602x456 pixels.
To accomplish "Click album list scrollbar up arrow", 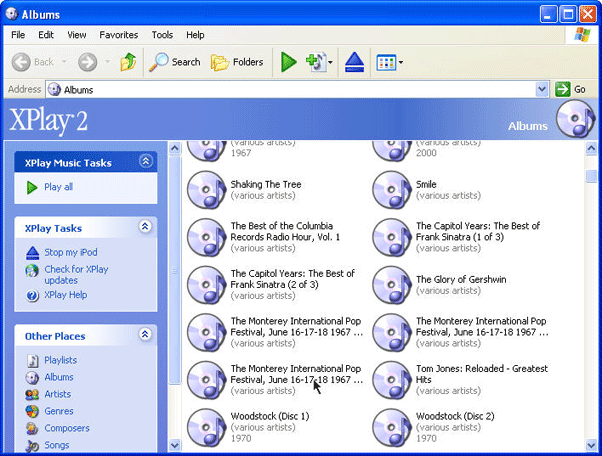I will coord(591,148).
